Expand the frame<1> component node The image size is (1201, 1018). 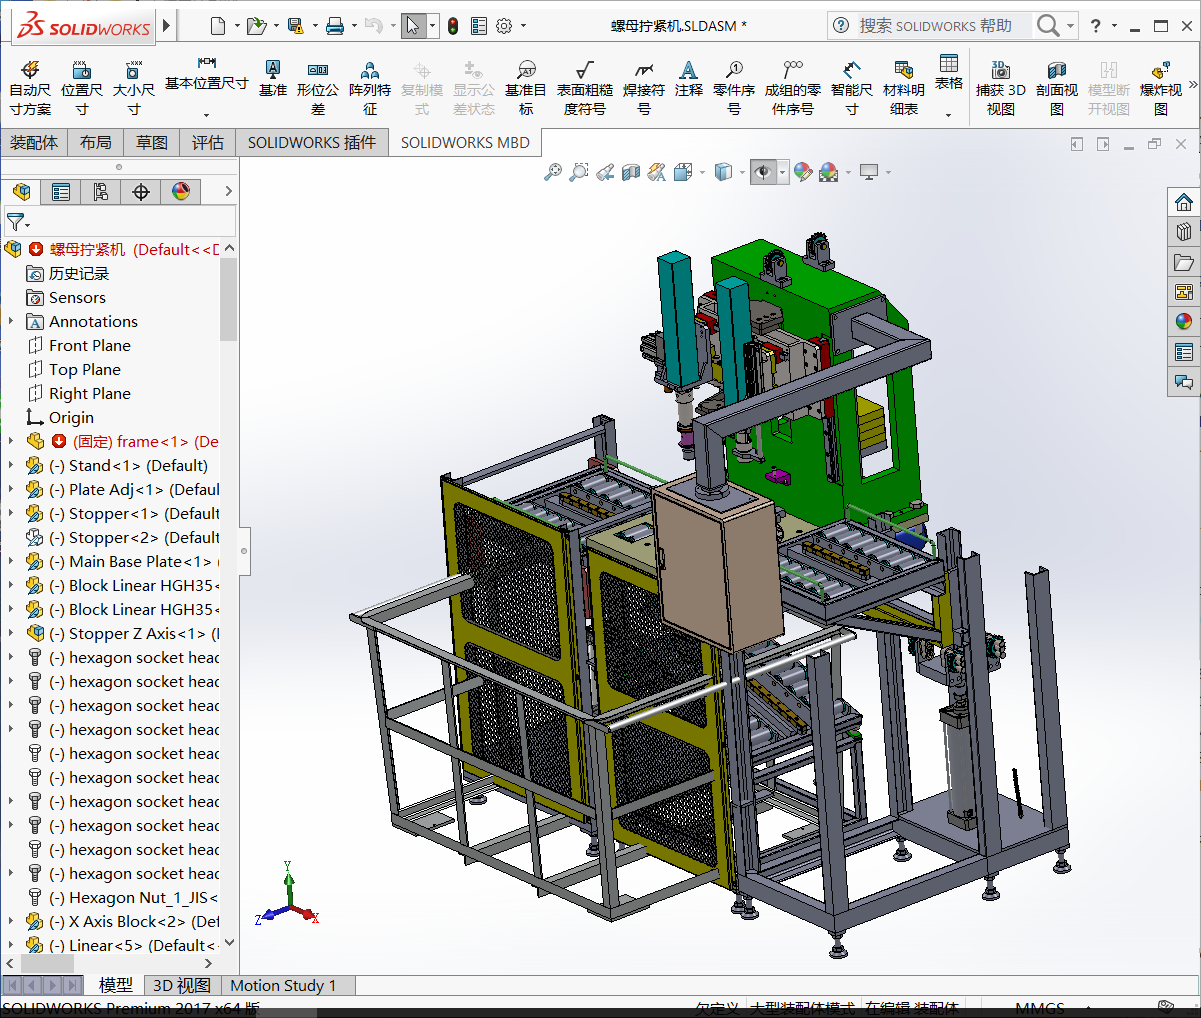click(11, 441)
